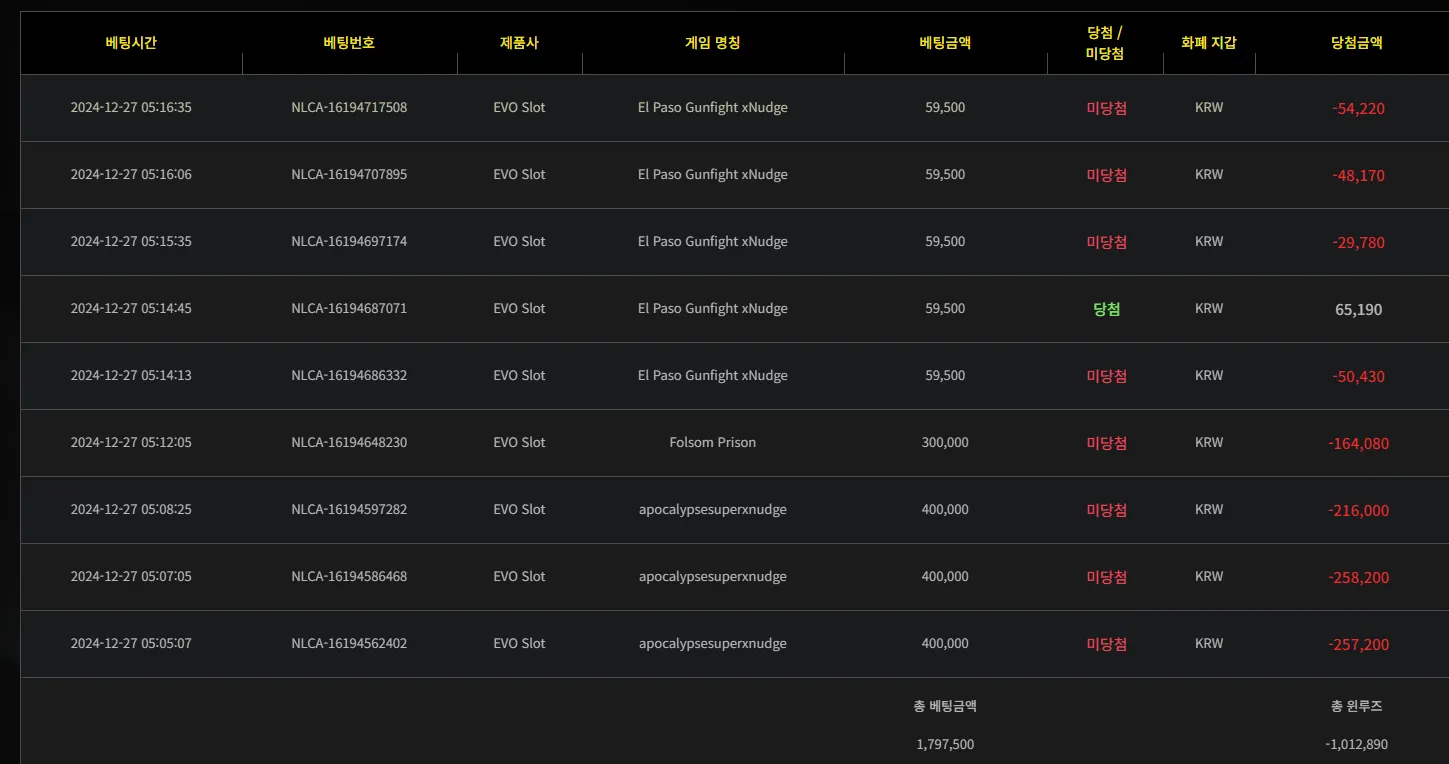This screenshot has height=764, width=1449.
Task: Click timestamp 2024-12-27 05:05:07
Action: point(131,644)
